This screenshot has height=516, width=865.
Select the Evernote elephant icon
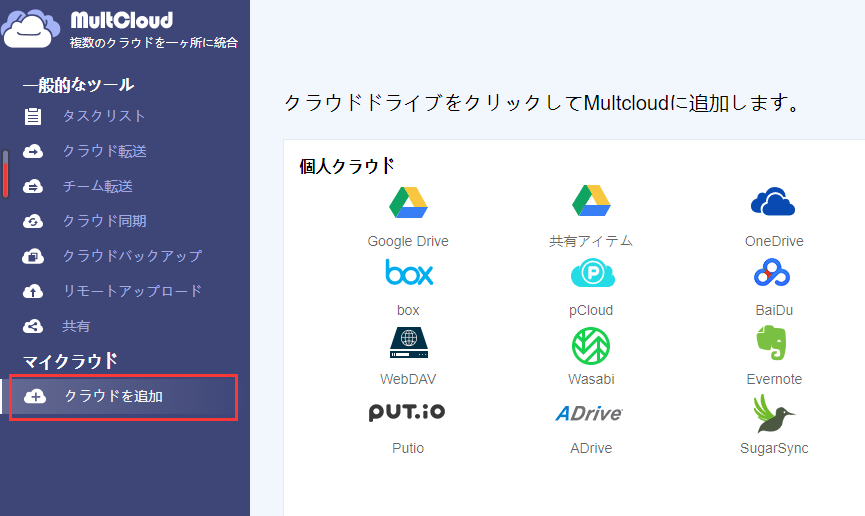tap(772, 343)
